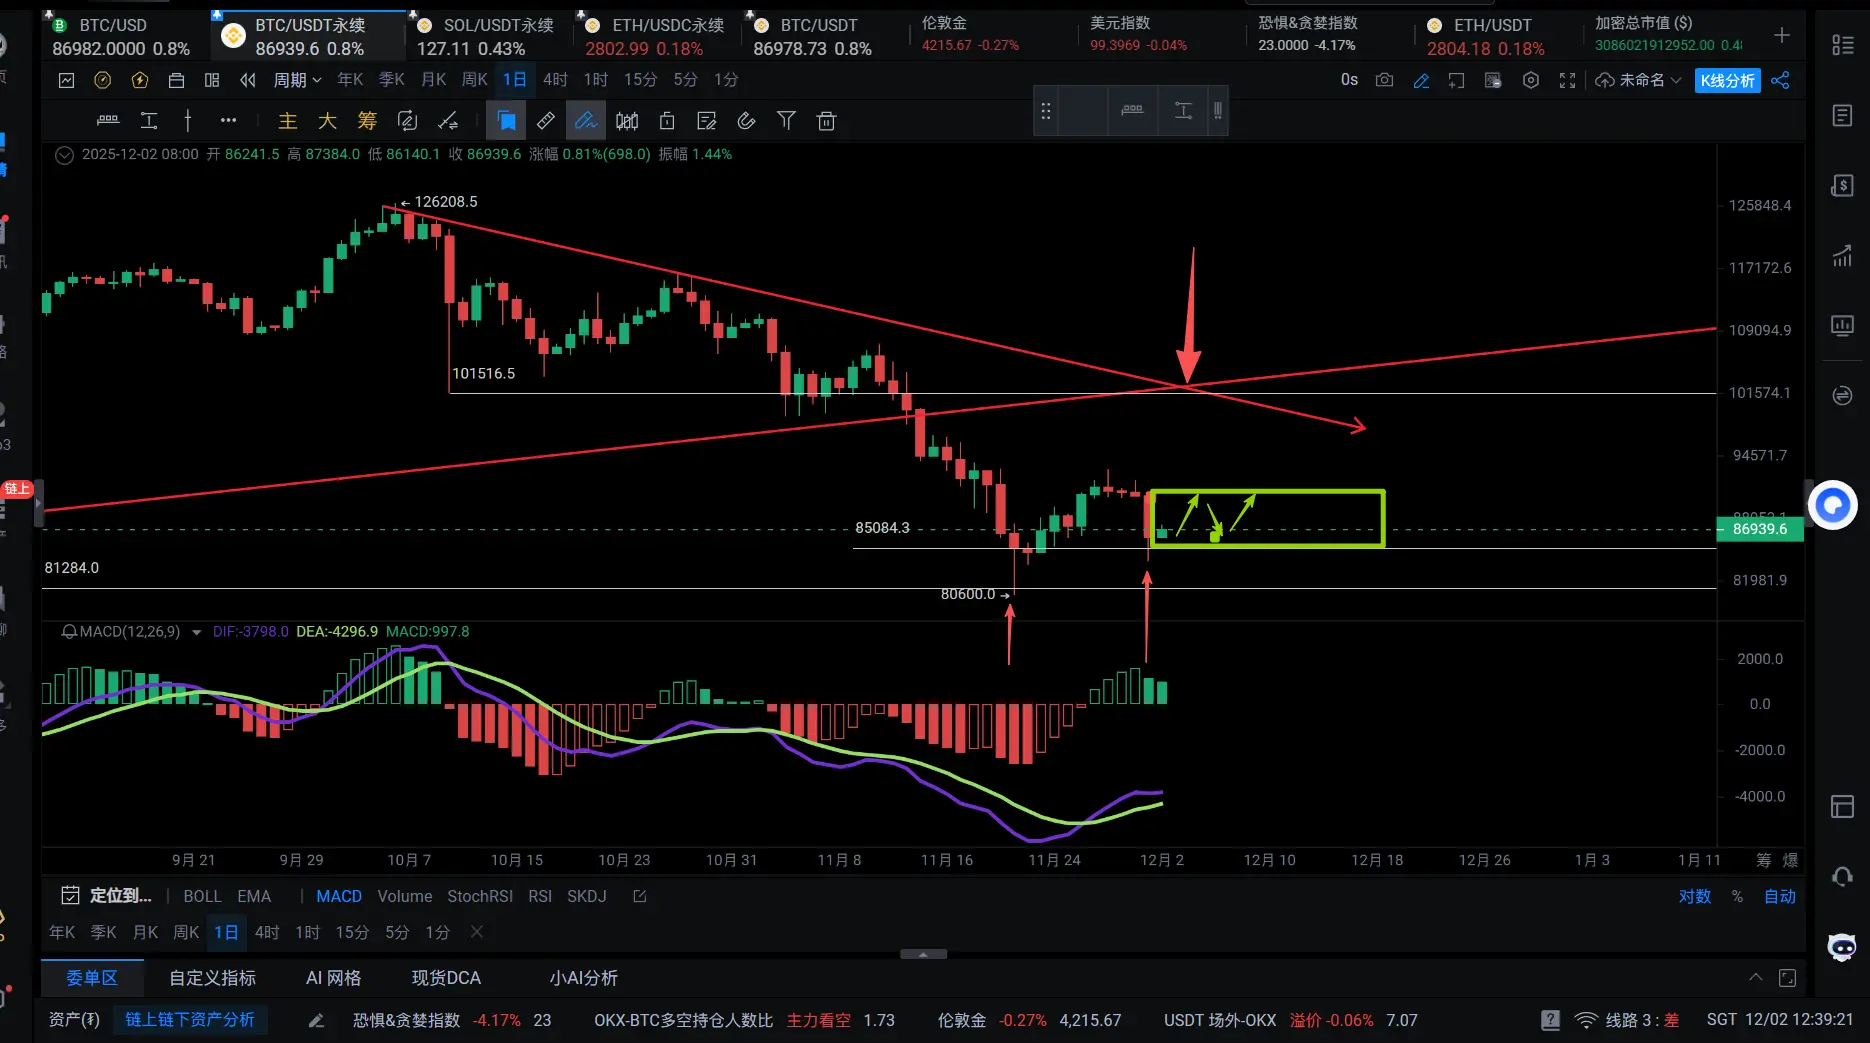
Task: Open the headset support icon in right sidebar
Action: click(x=1842, y=877)
